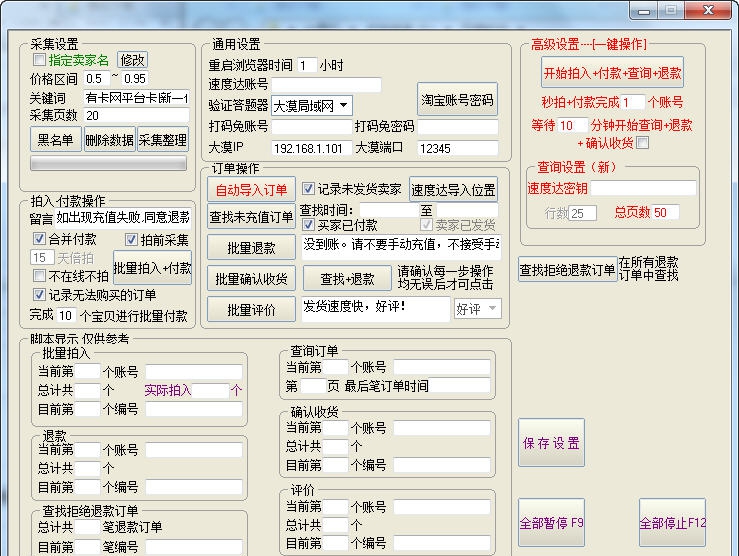Click the 采集页数 field showing 20

click(137, 116)
